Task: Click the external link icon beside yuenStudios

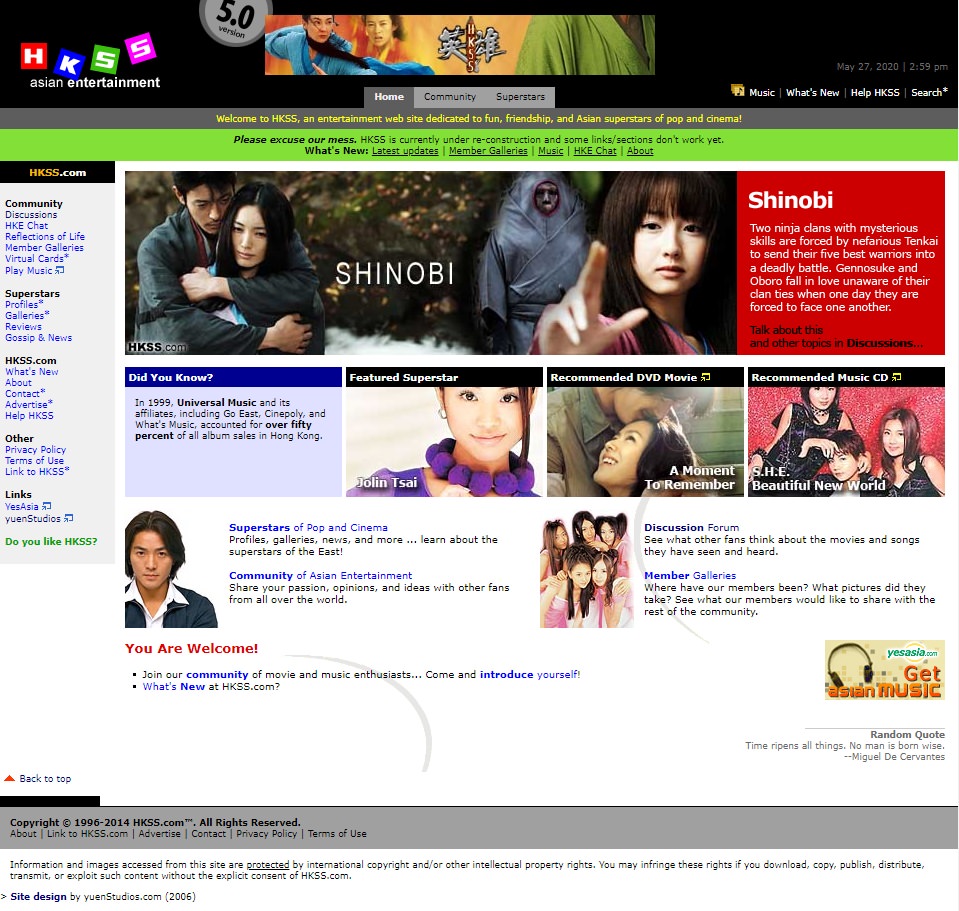Action: pos(68,518)
